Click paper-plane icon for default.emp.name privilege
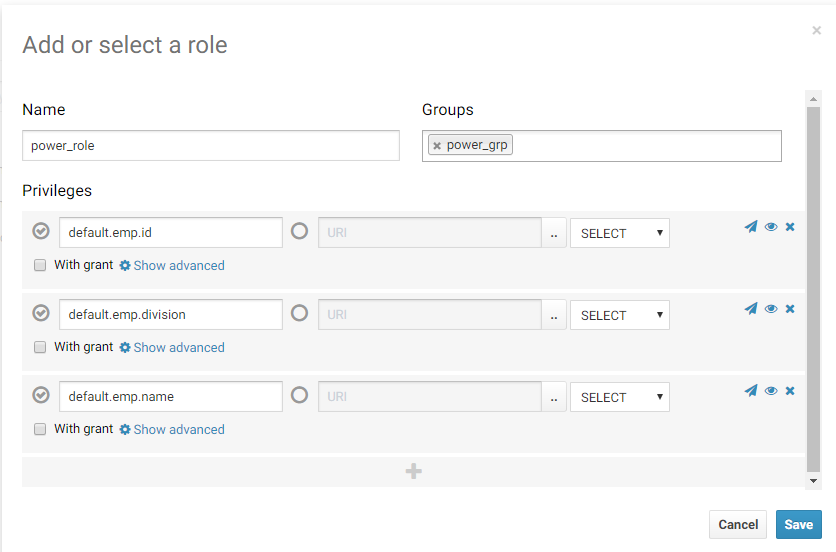 (x=751, y=391)
